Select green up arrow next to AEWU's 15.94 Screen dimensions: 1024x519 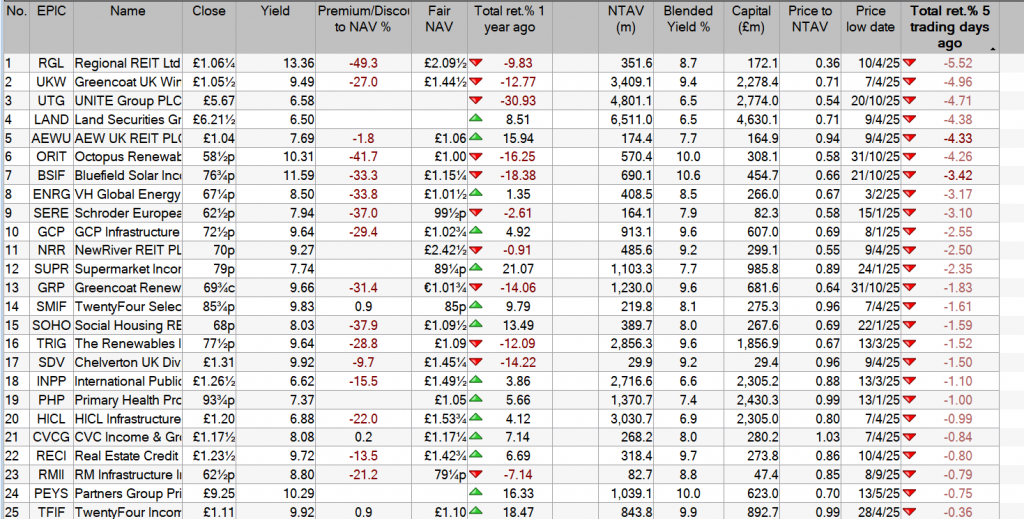[x=476, y=137]
